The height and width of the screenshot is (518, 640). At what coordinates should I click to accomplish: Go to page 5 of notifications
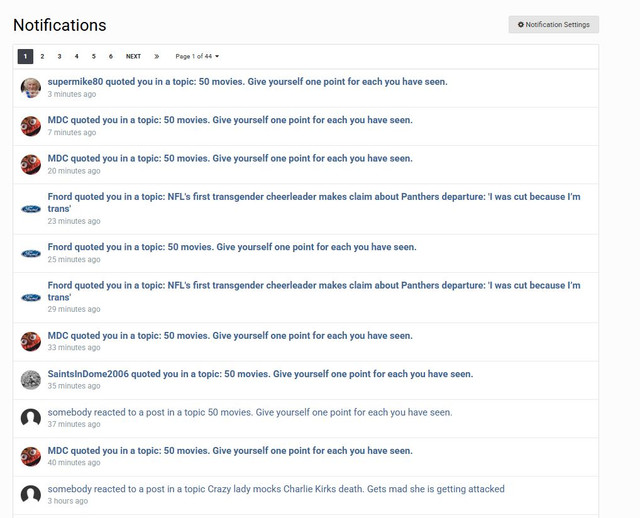(93, 56)
